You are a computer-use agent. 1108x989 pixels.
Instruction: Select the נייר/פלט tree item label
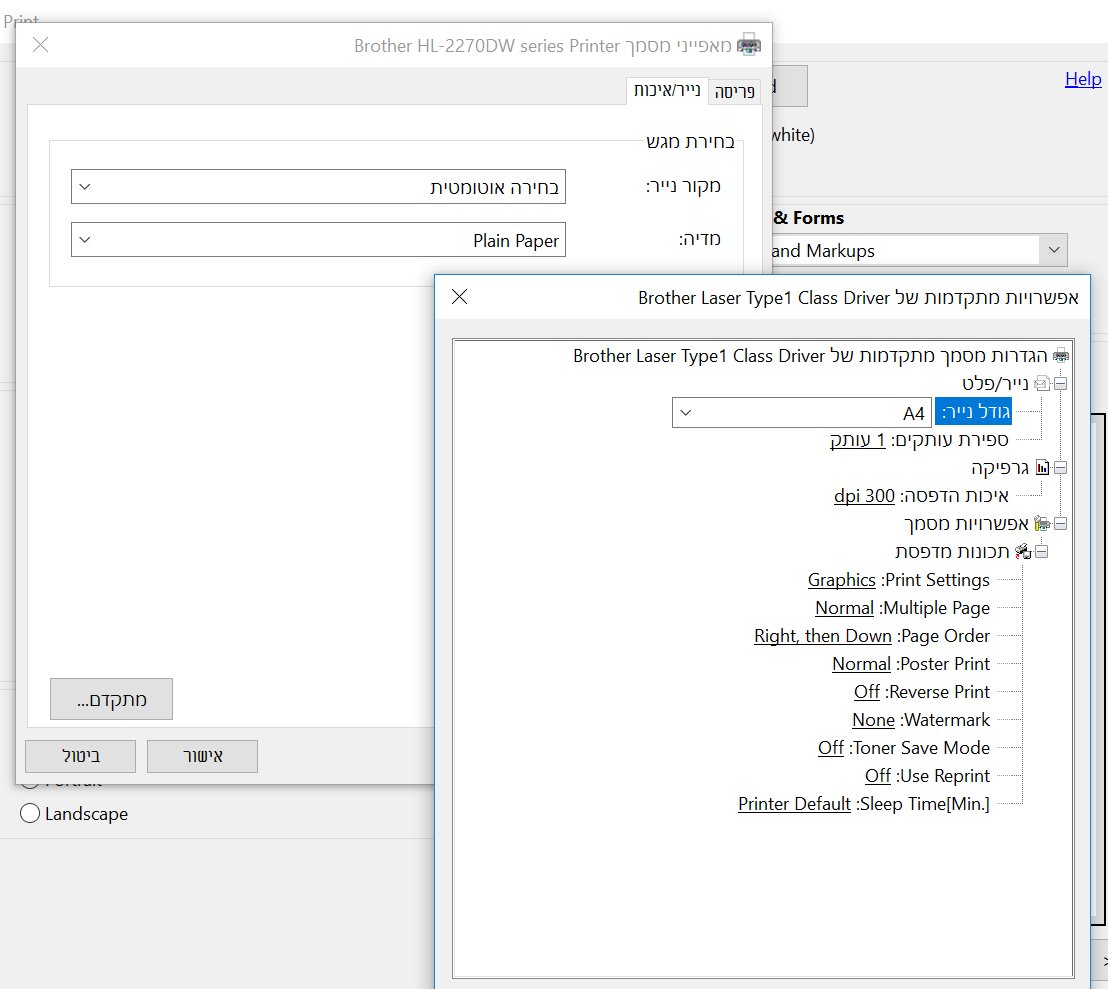[x=995, y=384]
